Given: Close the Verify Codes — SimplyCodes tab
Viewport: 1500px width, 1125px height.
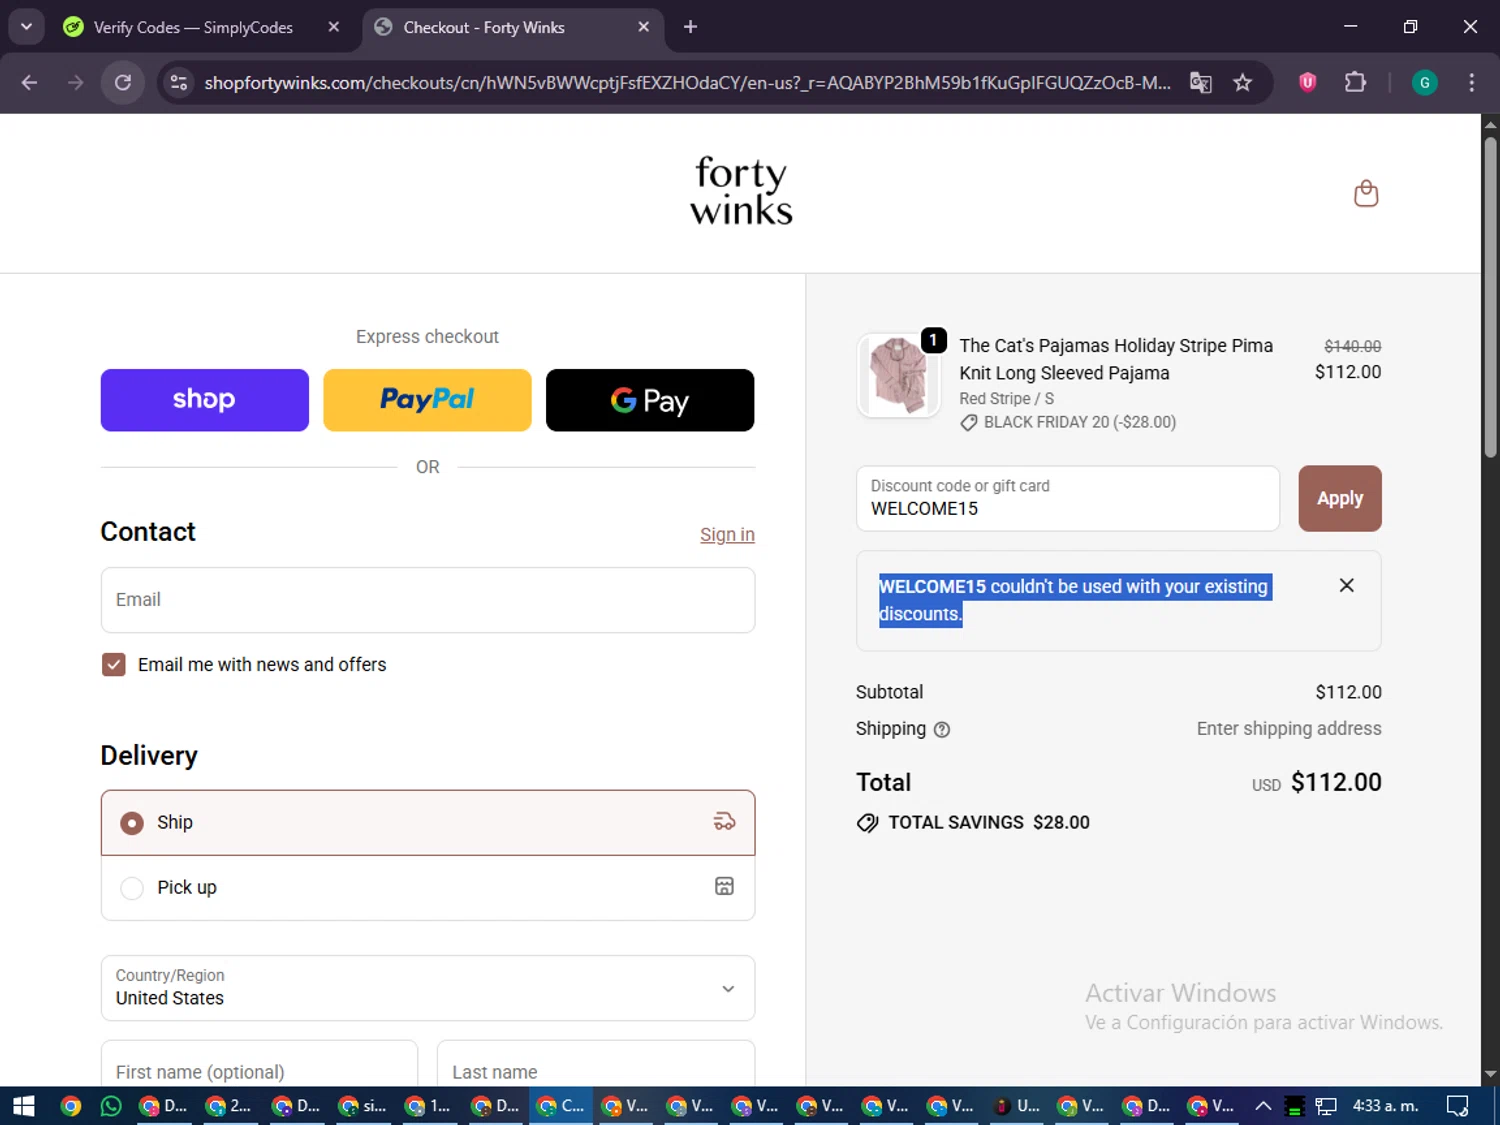Looking at the screenshot, I should pyautogui.click(x=334, y=27).
